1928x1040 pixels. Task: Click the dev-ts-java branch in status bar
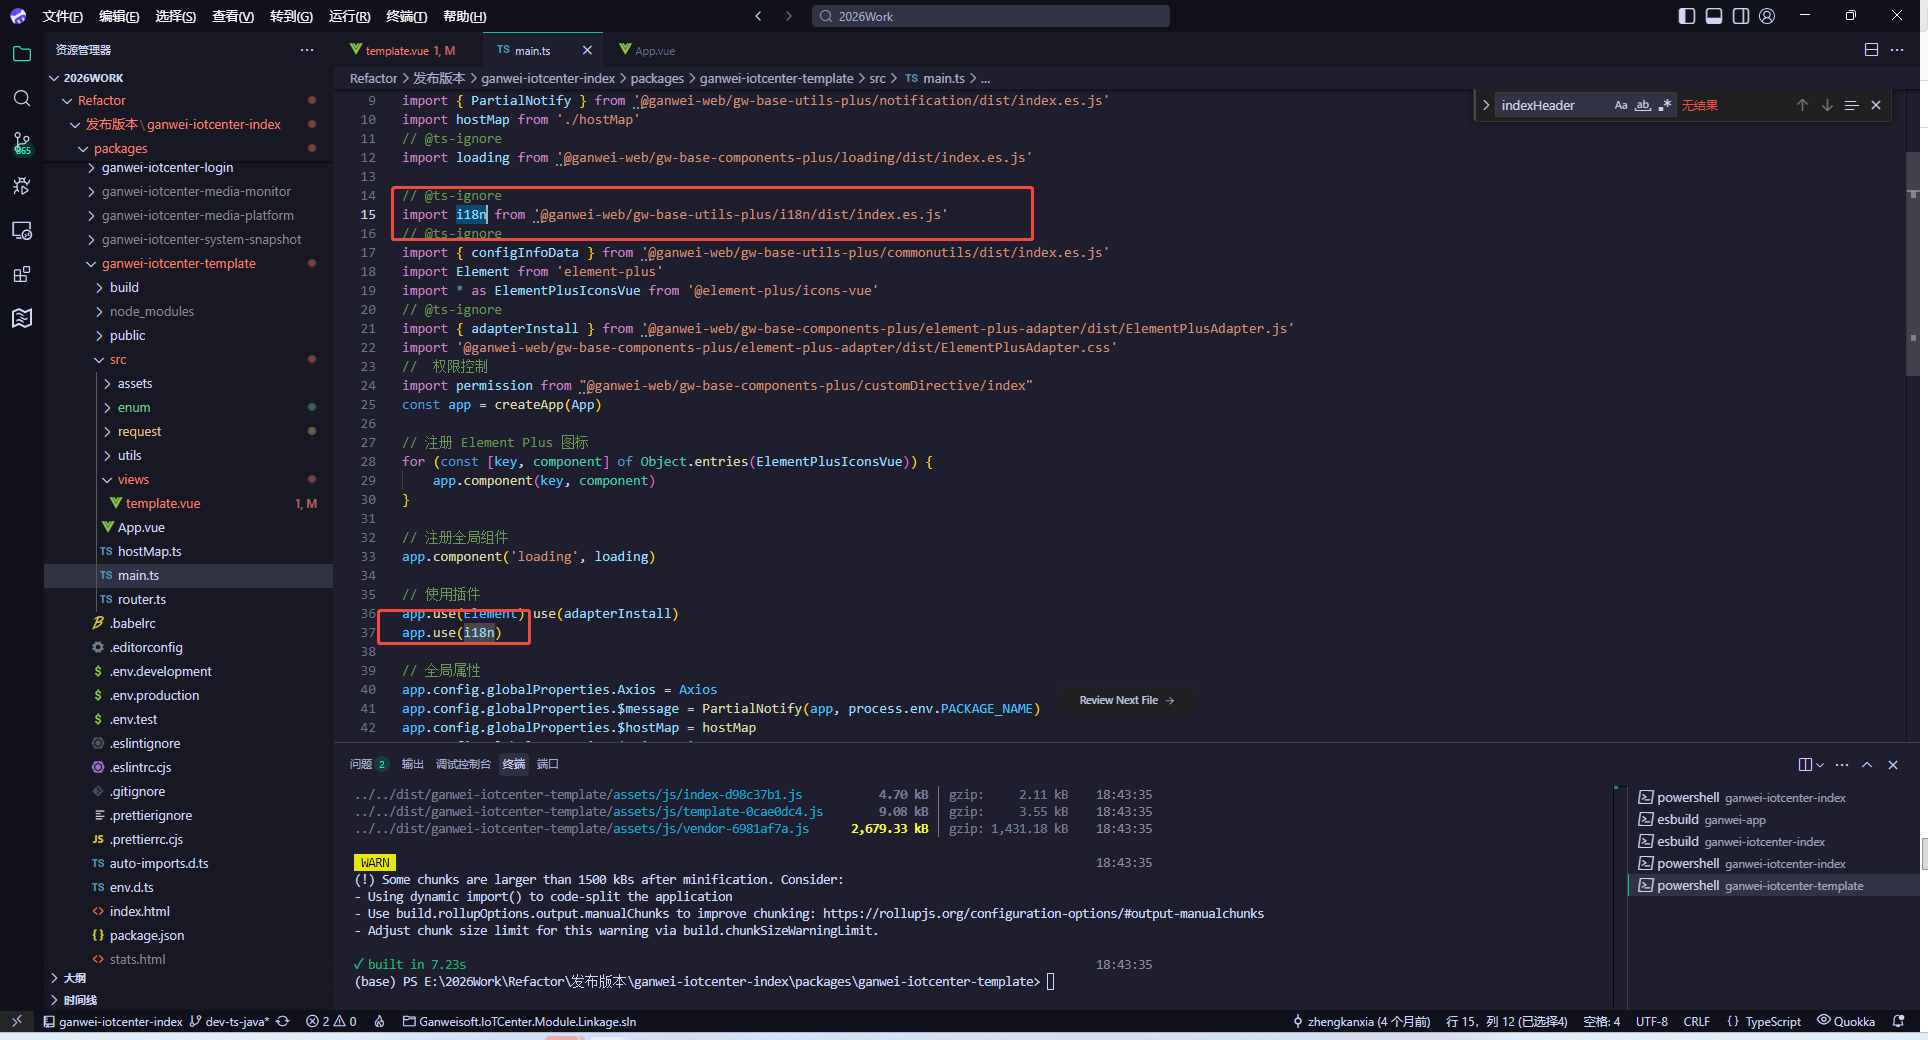point(230,1021)
